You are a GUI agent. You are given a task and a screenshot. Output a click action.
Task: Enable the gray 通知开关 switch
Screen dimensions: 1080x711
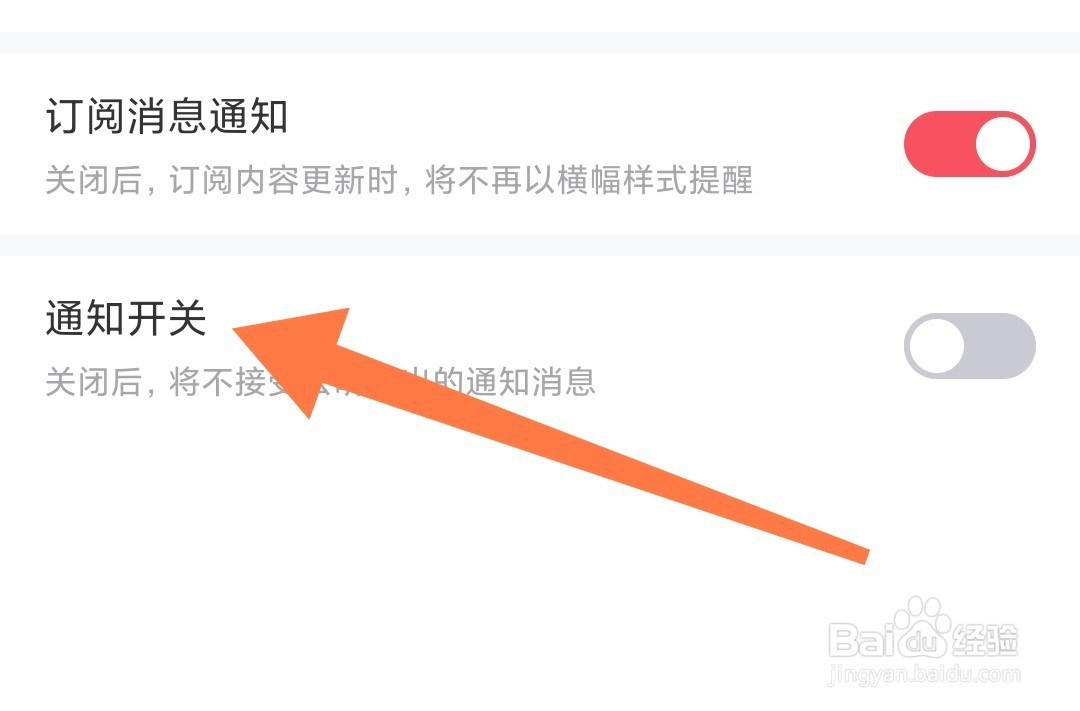tap(970, 346)
